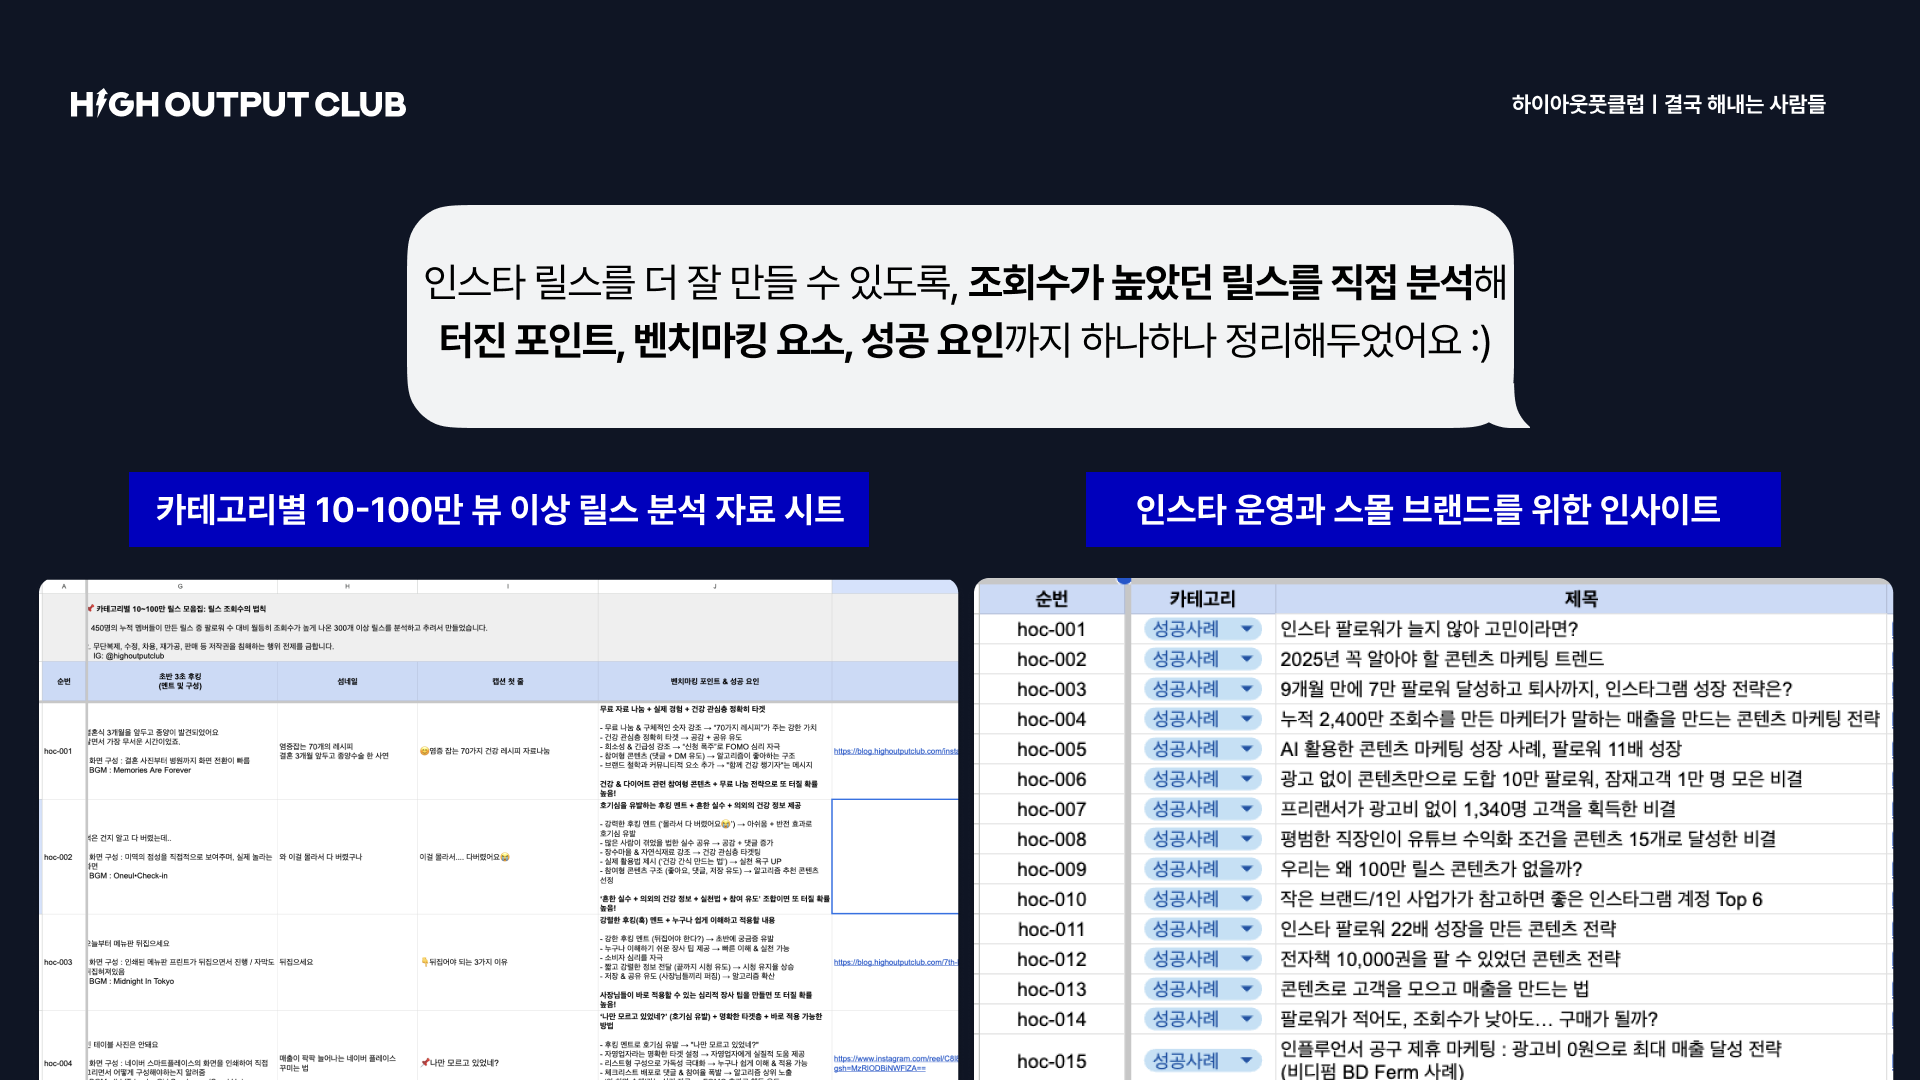Open 성공사례 dropdown in hoc-014 row
Image resolution: width=1920 pixels, height=1080 pixels.
point(1247,1019)
